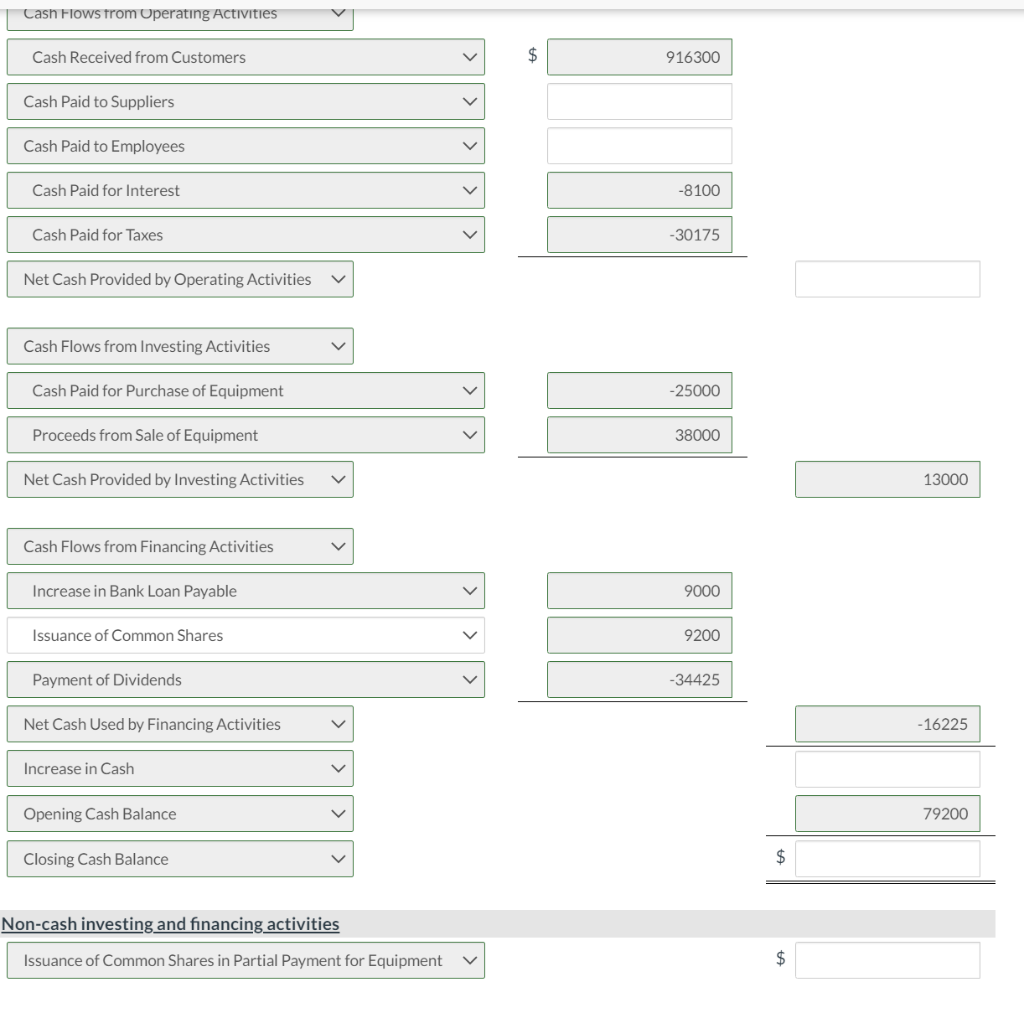Click the Closing Cash Balance amount field
The image size is (1024, 1013).
coord(887,859)
